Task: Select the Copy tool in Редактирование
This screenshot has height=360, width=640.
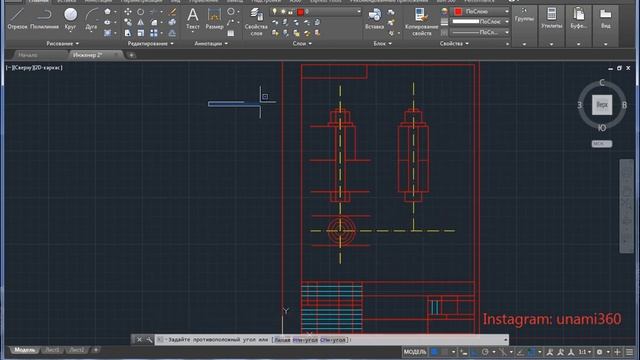Action: tap(128, 22)
